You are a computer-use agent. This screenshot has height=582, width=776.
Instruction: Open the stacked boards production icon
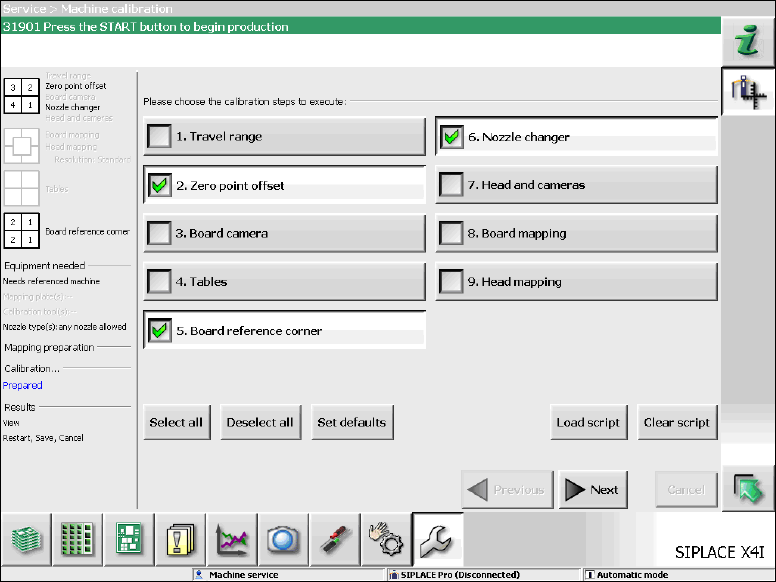26,539
